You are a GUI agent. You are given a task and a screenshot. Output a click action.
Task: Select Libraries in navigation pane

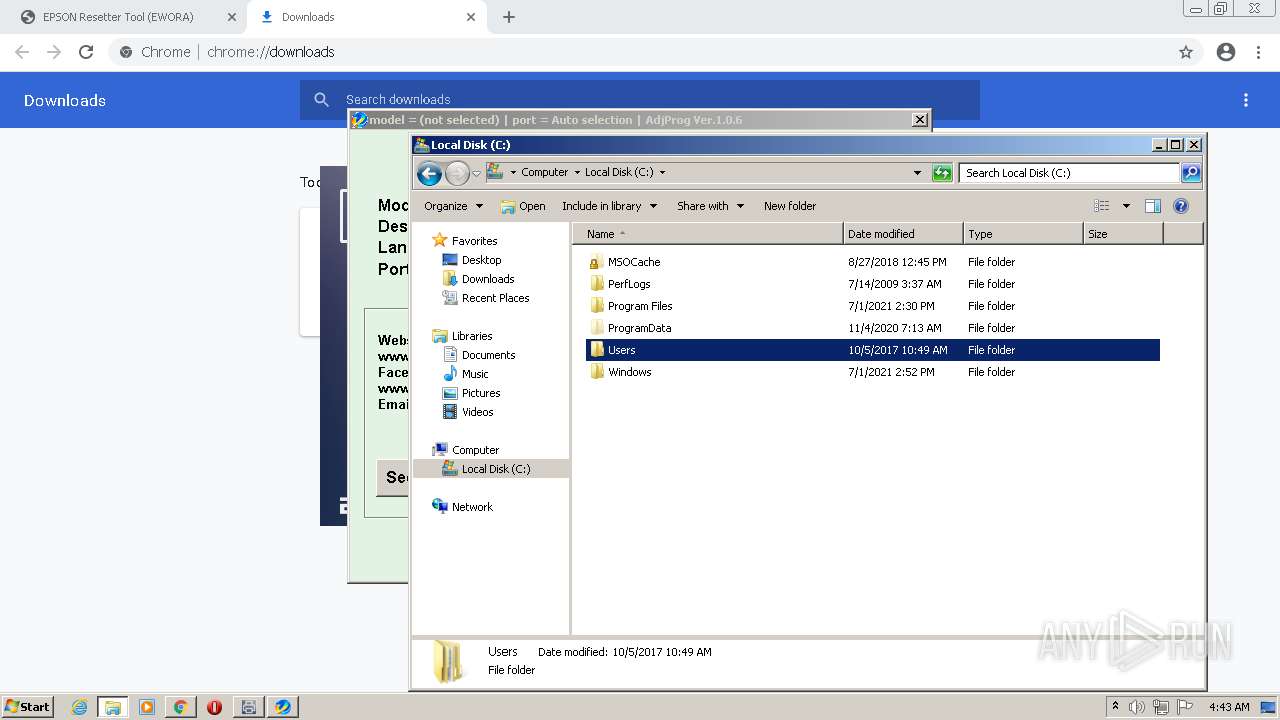[471, 336]
